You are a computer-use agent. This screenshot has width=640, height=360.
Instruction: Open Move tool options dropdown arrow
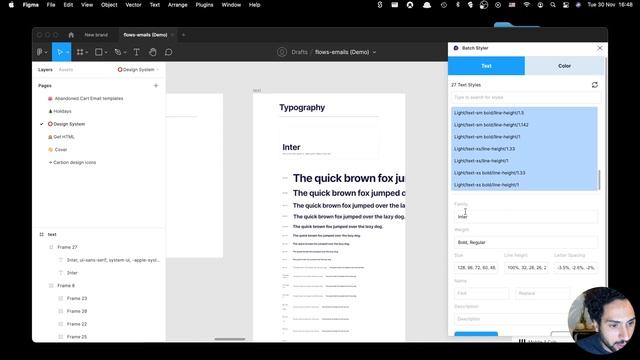[67, 52]
